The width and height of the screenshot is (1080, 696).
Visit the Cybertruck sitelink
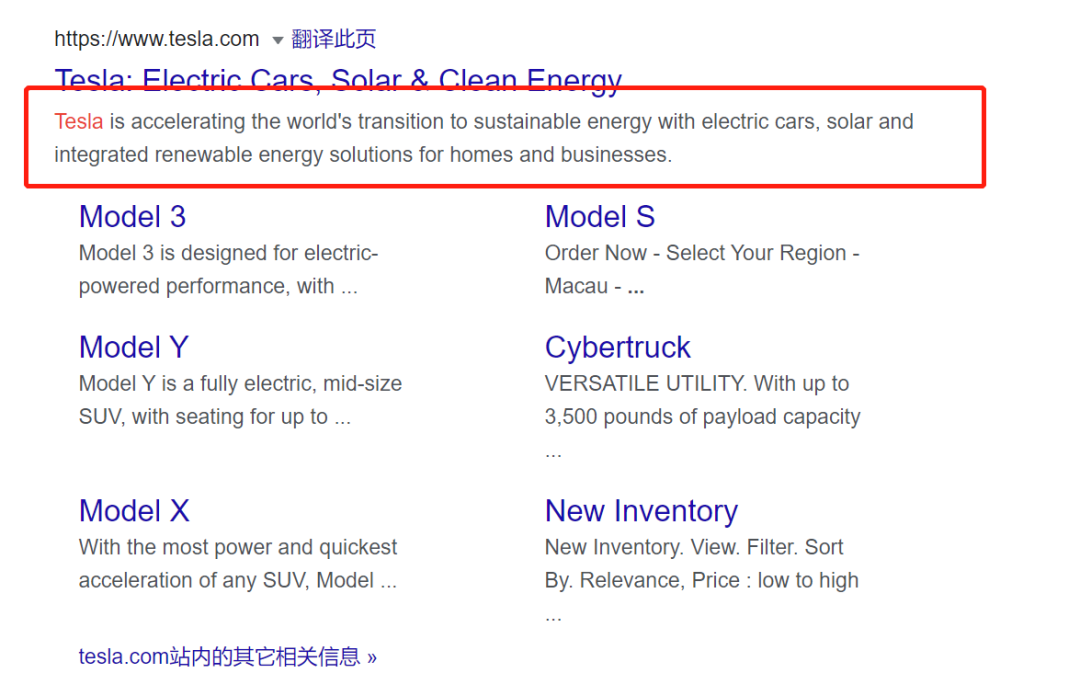(617, 347)
